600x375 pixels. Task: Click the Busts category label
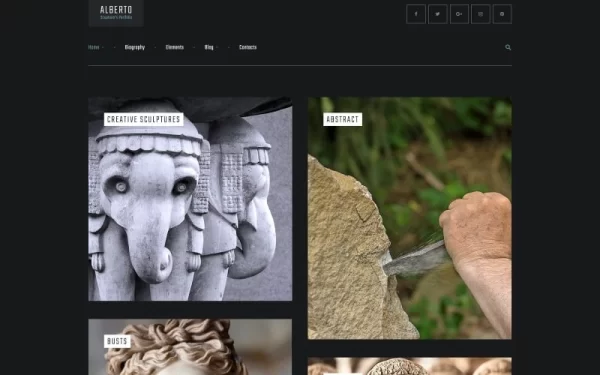pos(117,341)
